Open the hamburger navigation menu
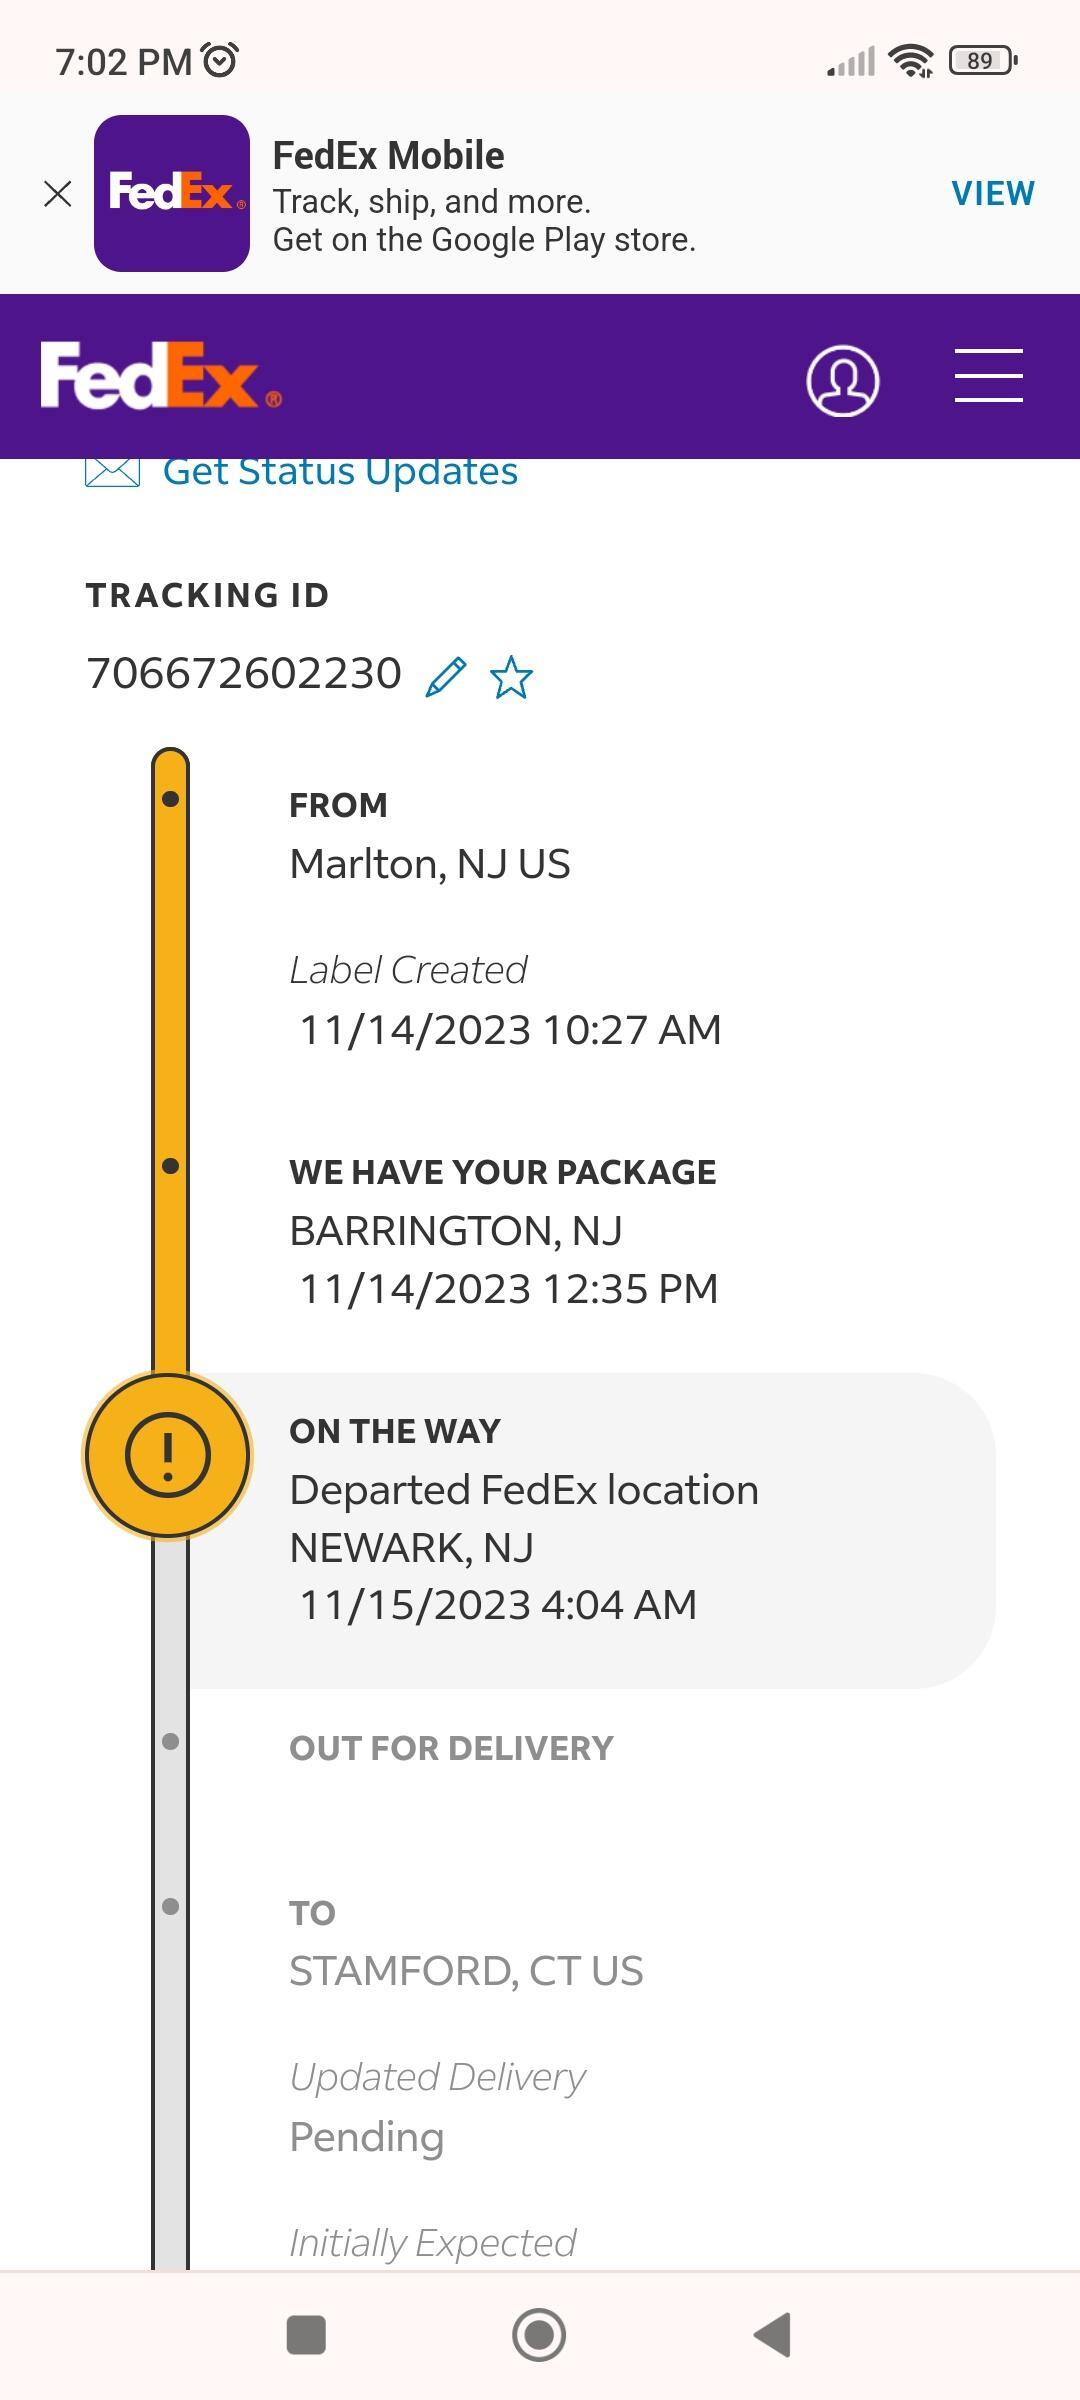1080x2400 pixels. point(988,376)
